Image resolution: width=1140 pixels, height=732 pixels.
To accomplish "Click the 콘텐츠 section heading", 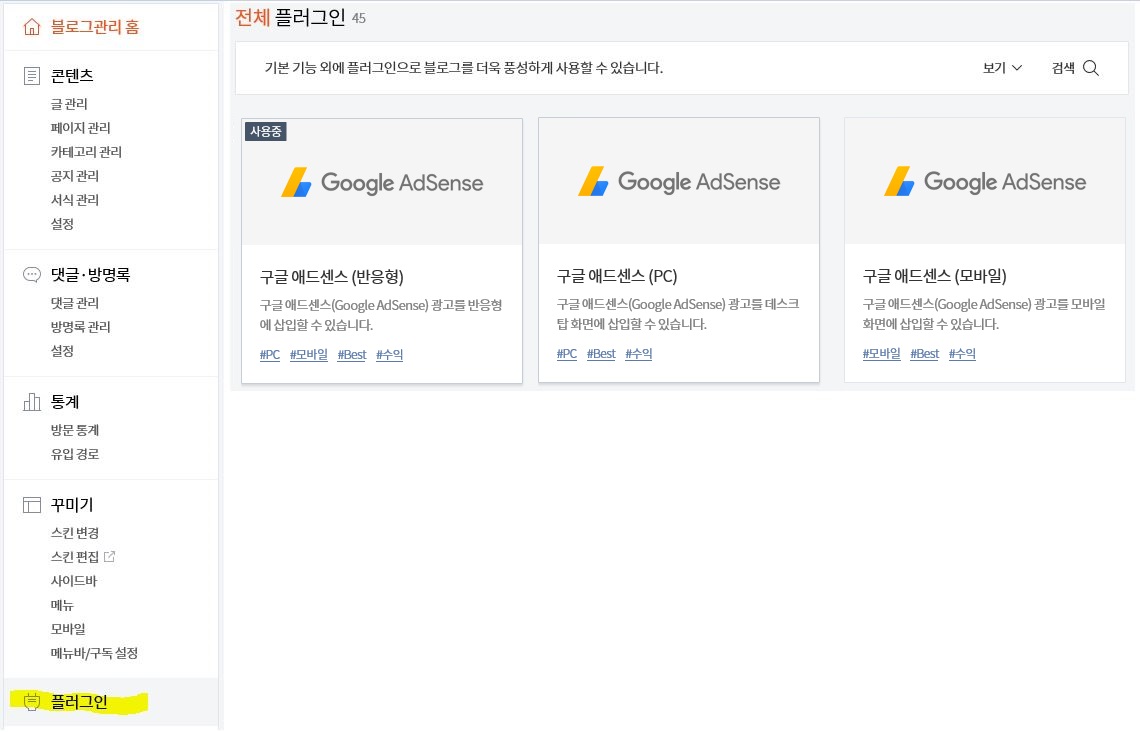I will pyautogui.click(x=72, y=76).
